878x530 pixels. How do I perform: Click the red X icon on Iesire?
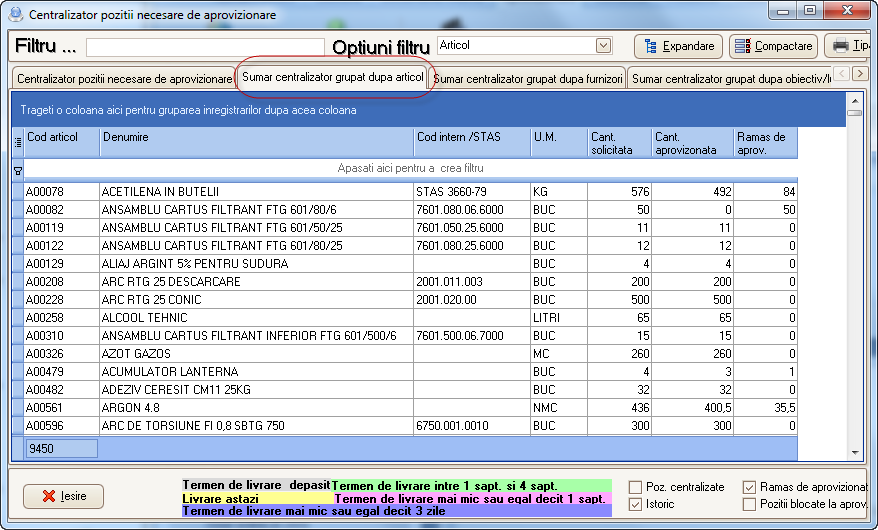pos(49,496)
